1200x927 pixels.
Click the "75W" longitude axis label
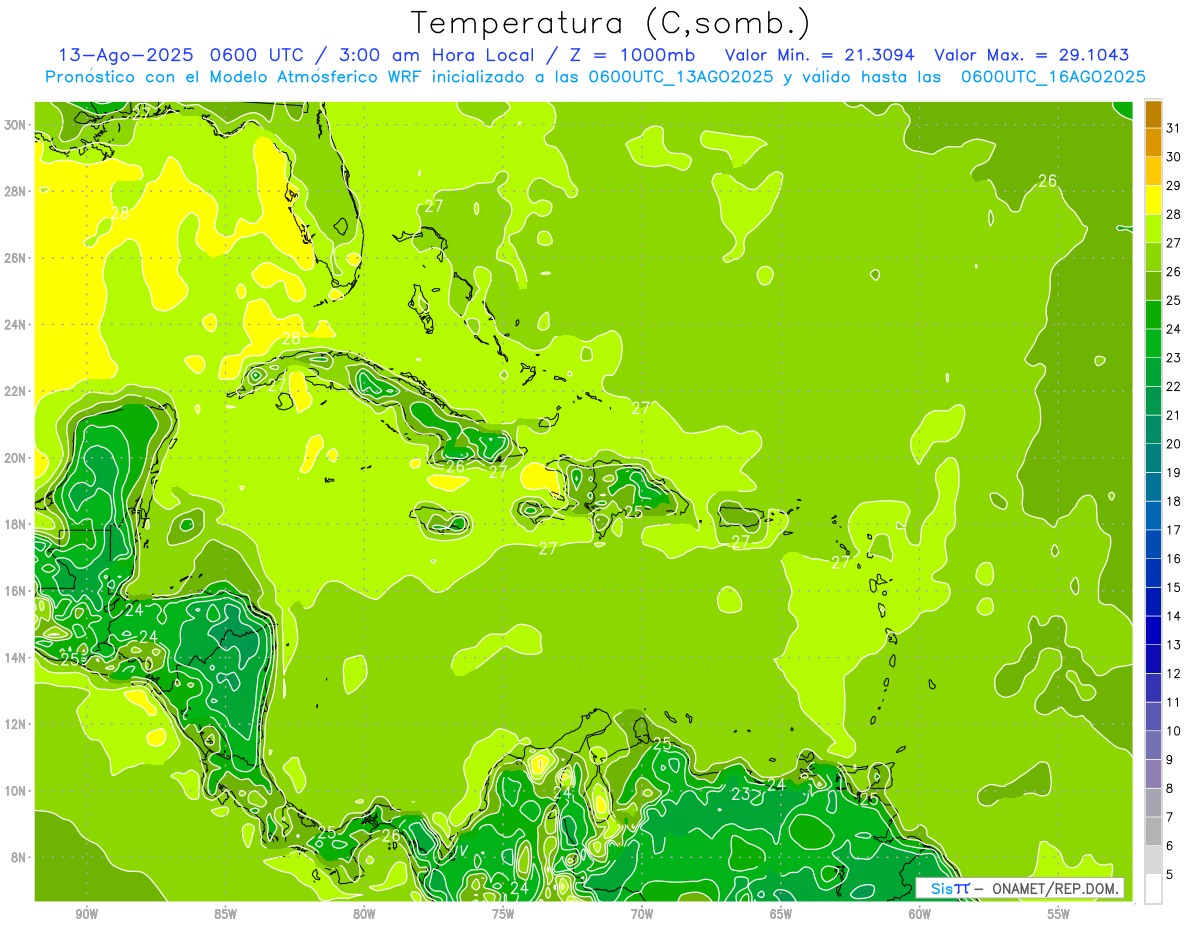[x=503, y=914]
